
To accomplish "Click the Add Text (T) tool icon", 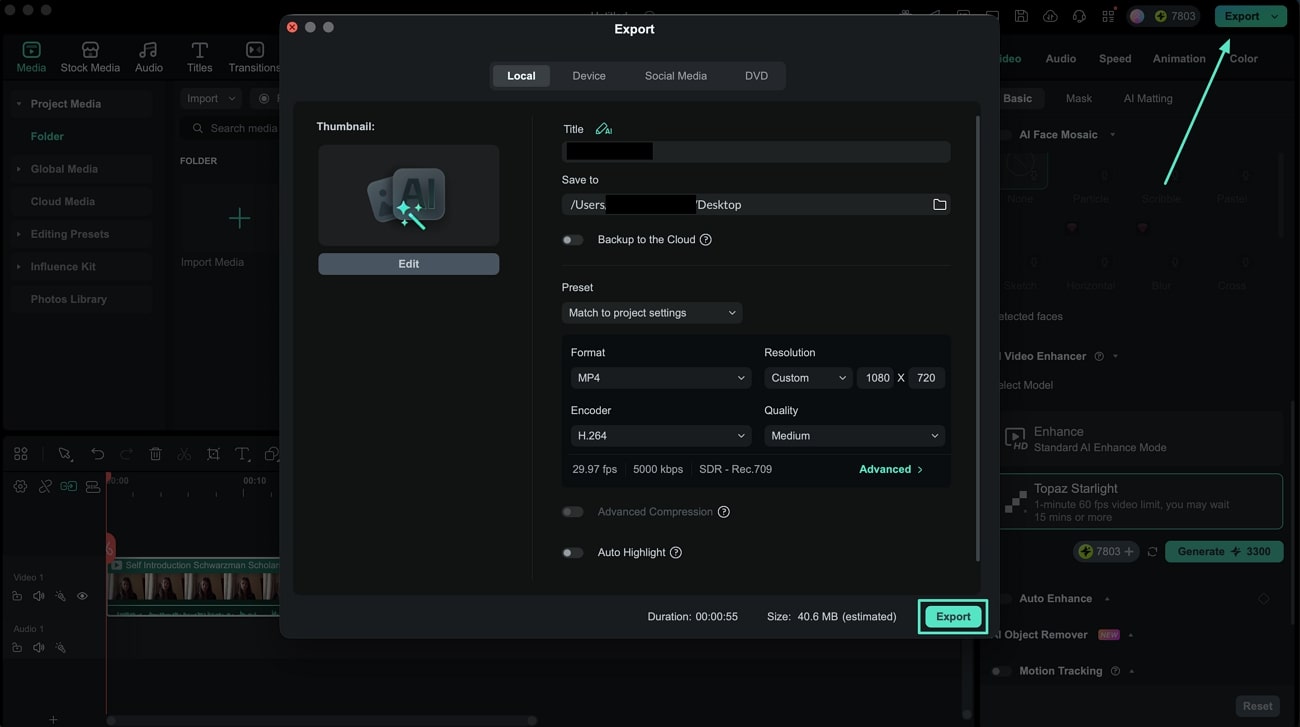I will [241, 453].
